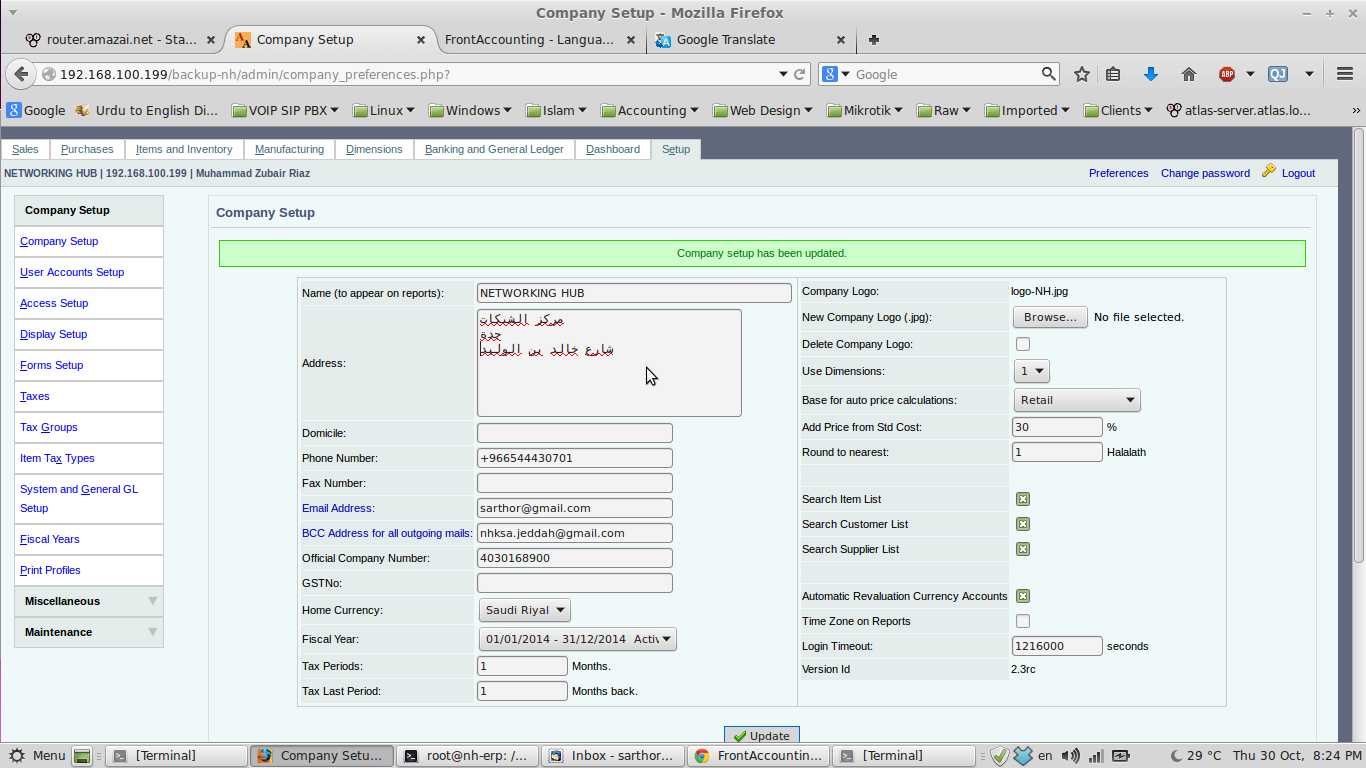Open the Items and Inventory tab
Viewport: 1366px width, 768px height.
point(184,149)
